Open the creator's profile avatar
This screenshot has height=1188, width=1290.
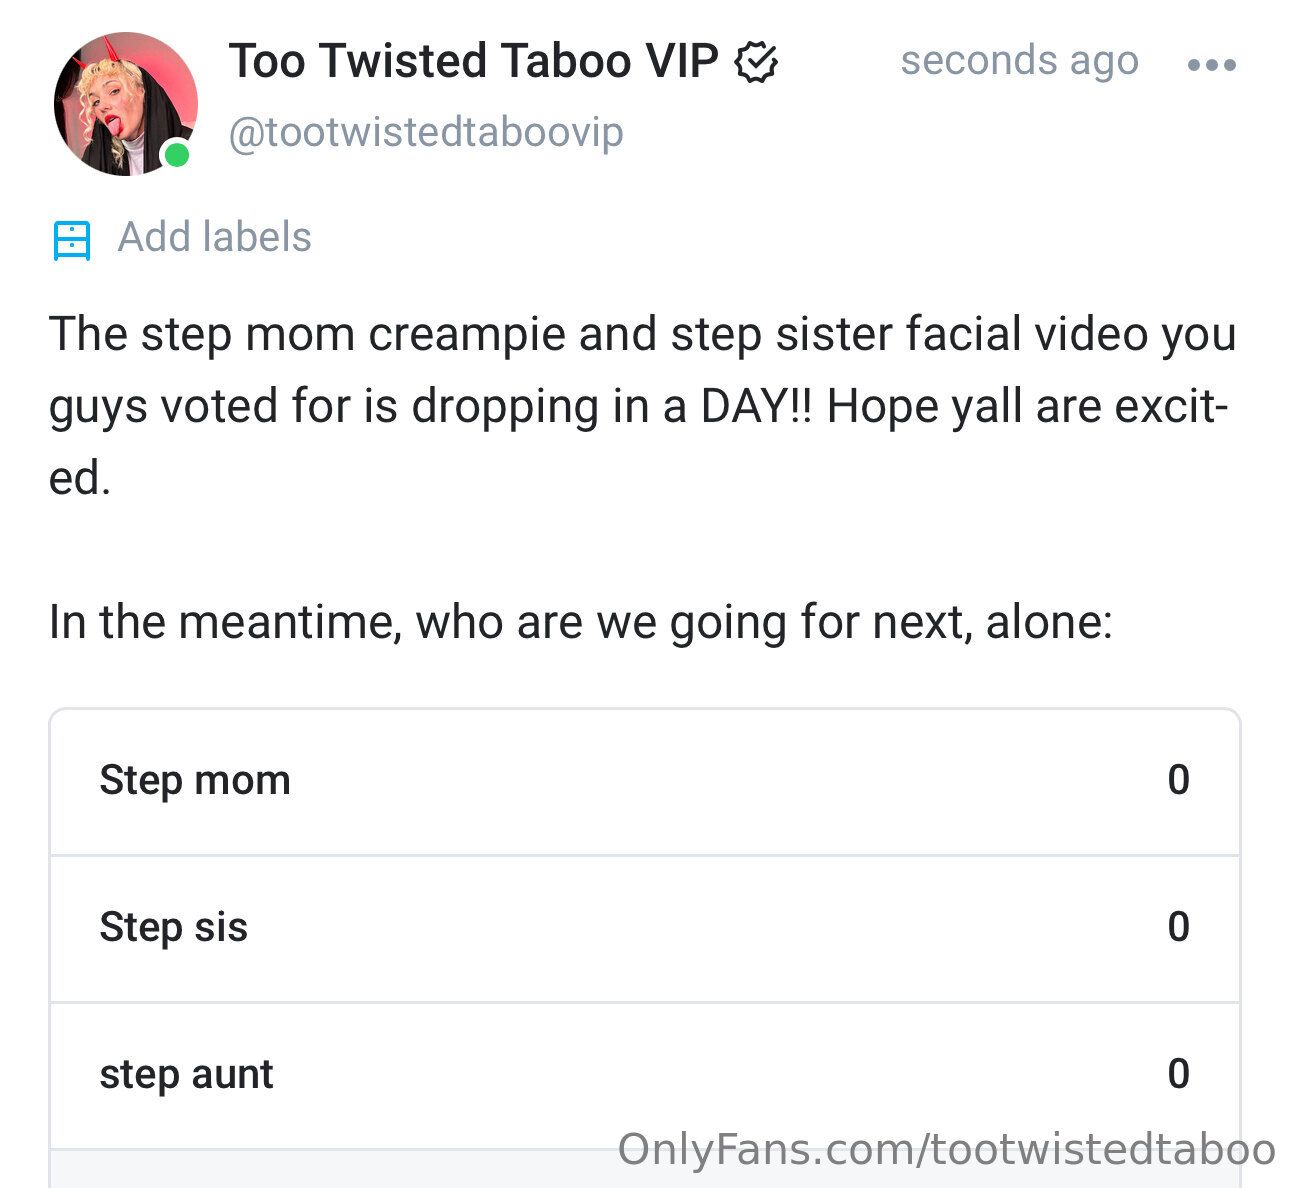(124, 104)
